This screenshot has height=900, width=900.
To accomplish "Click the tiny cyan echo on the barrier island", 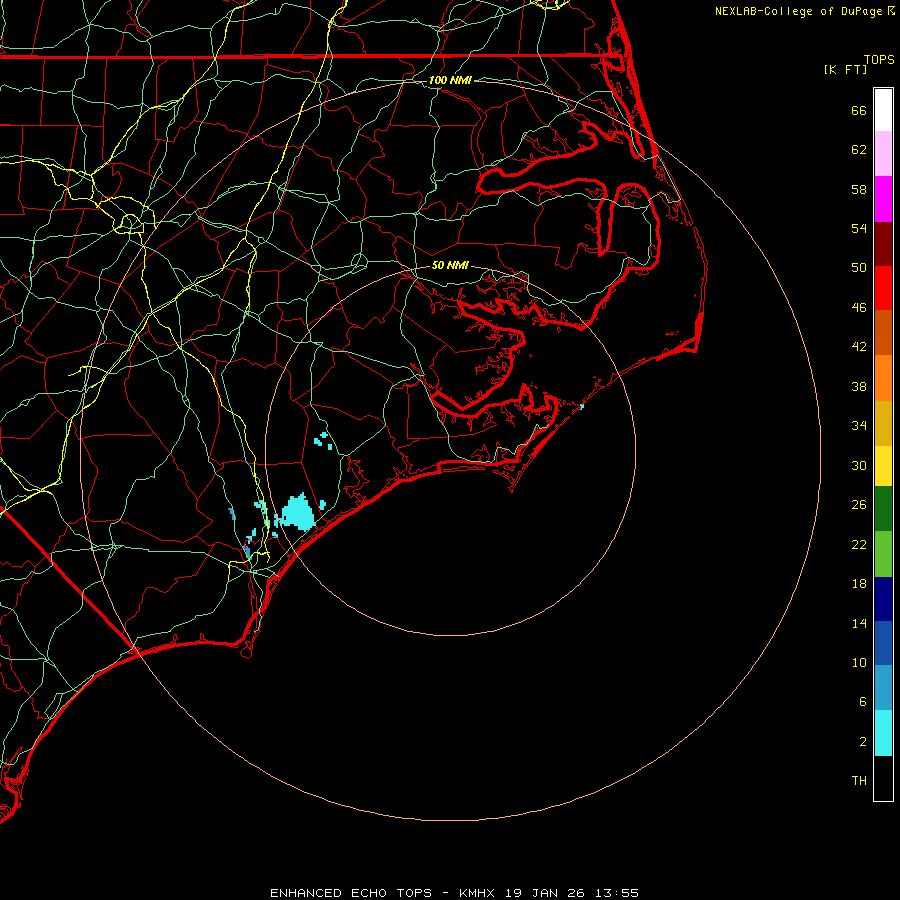I will click(581, 406).
